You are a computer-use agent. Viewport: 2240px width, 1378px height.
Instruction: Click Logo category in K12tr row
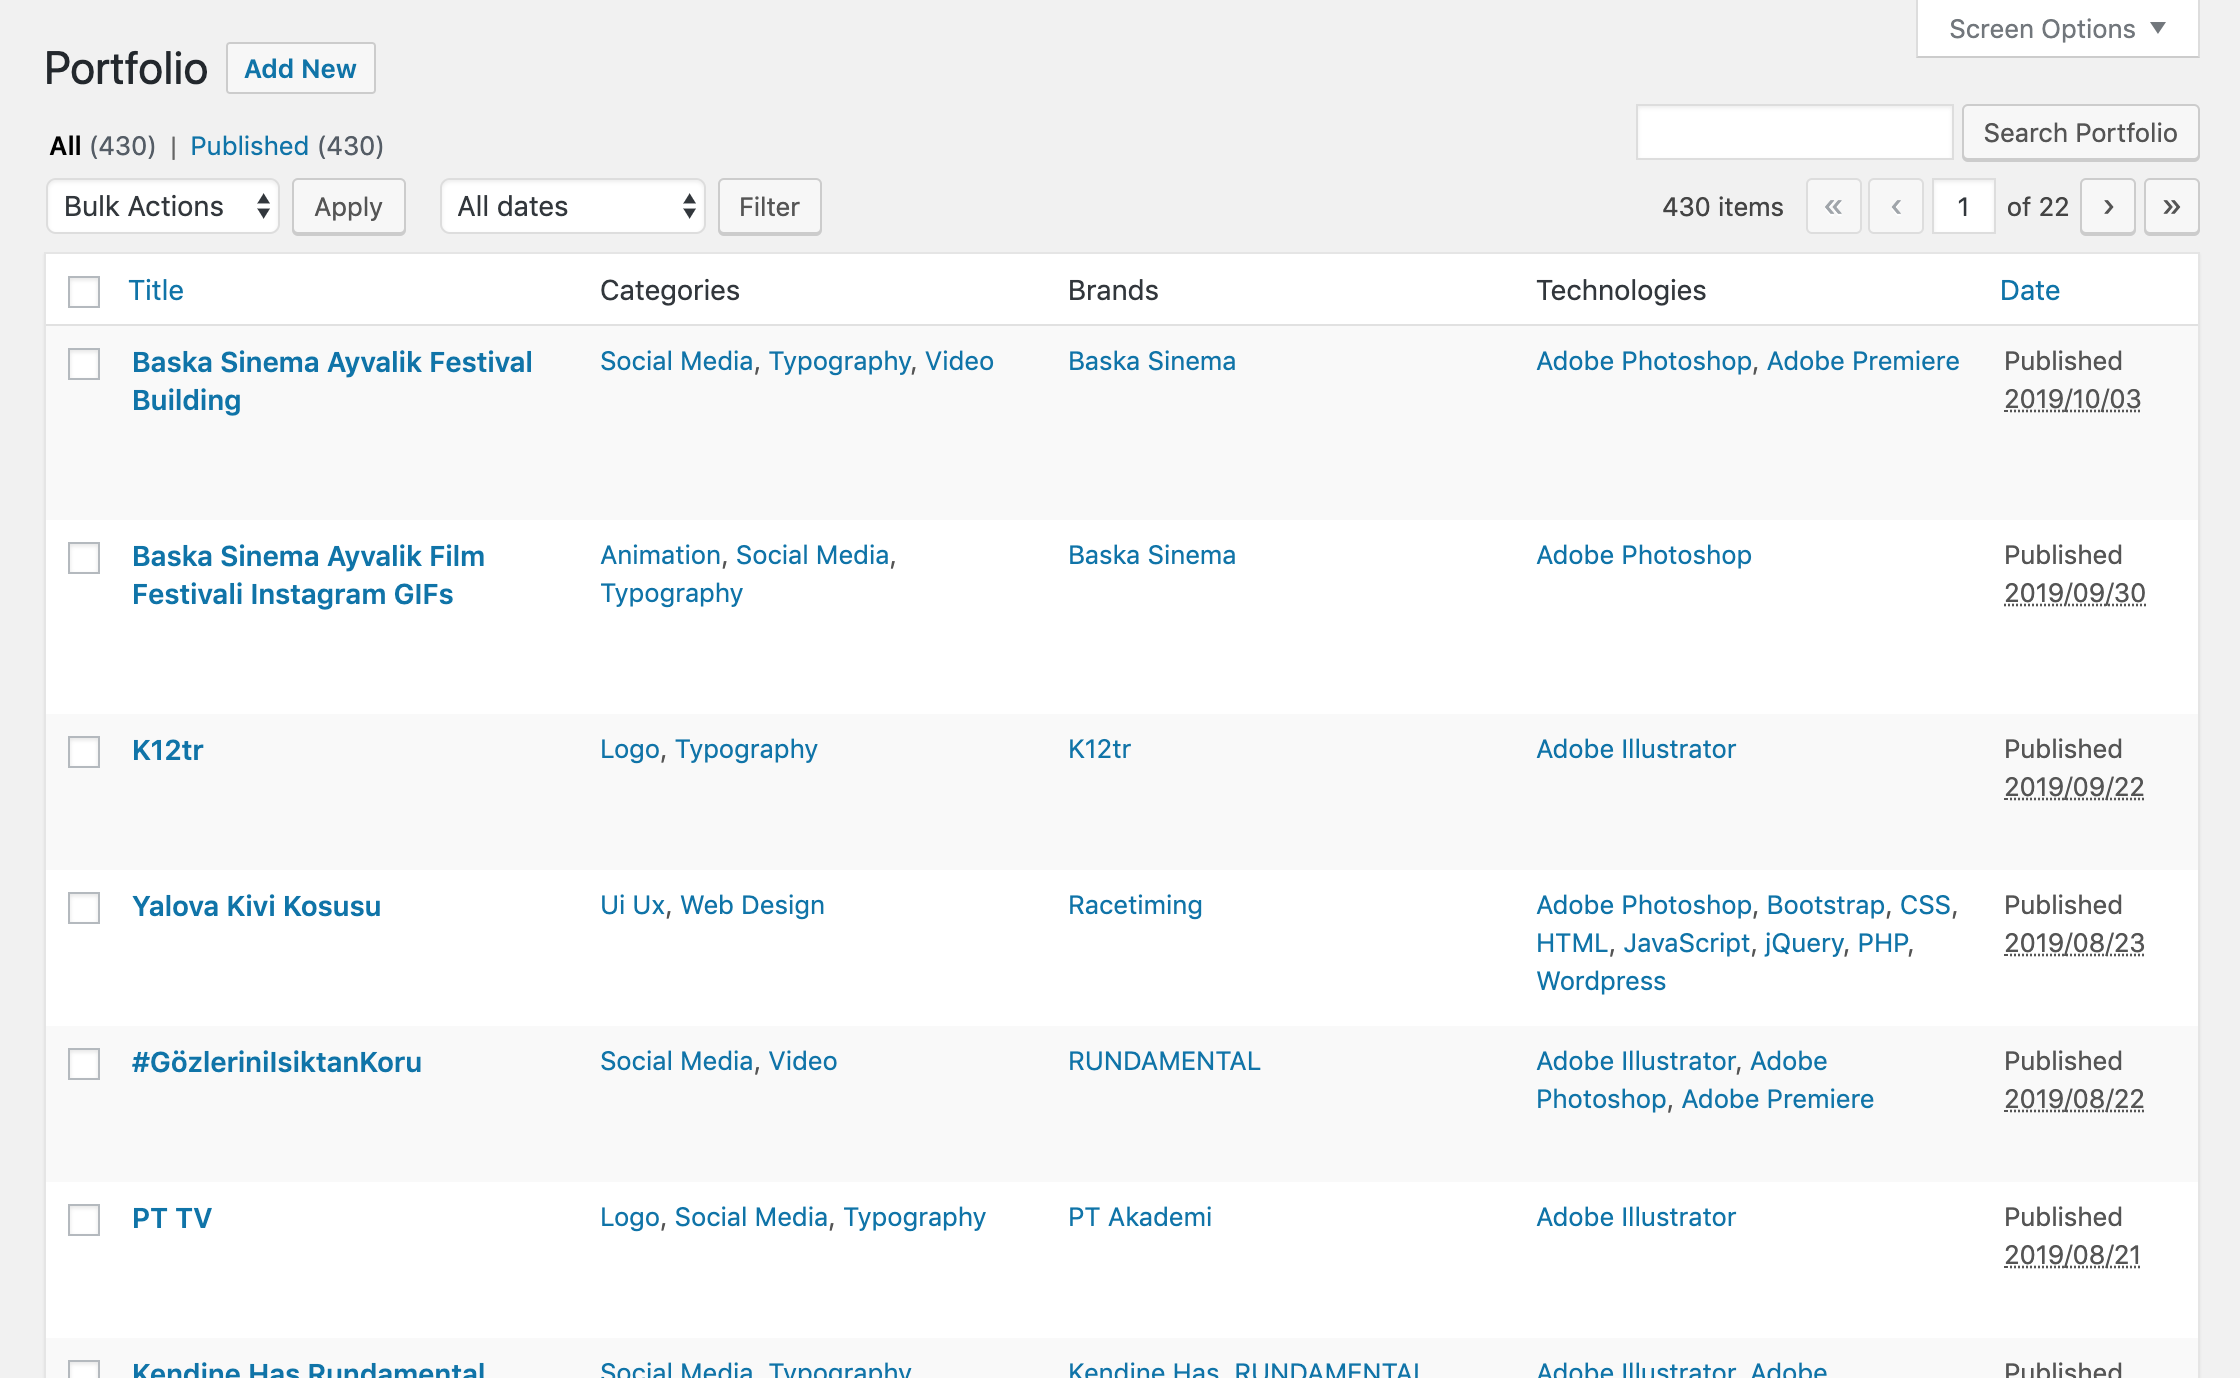click(629, 749)
